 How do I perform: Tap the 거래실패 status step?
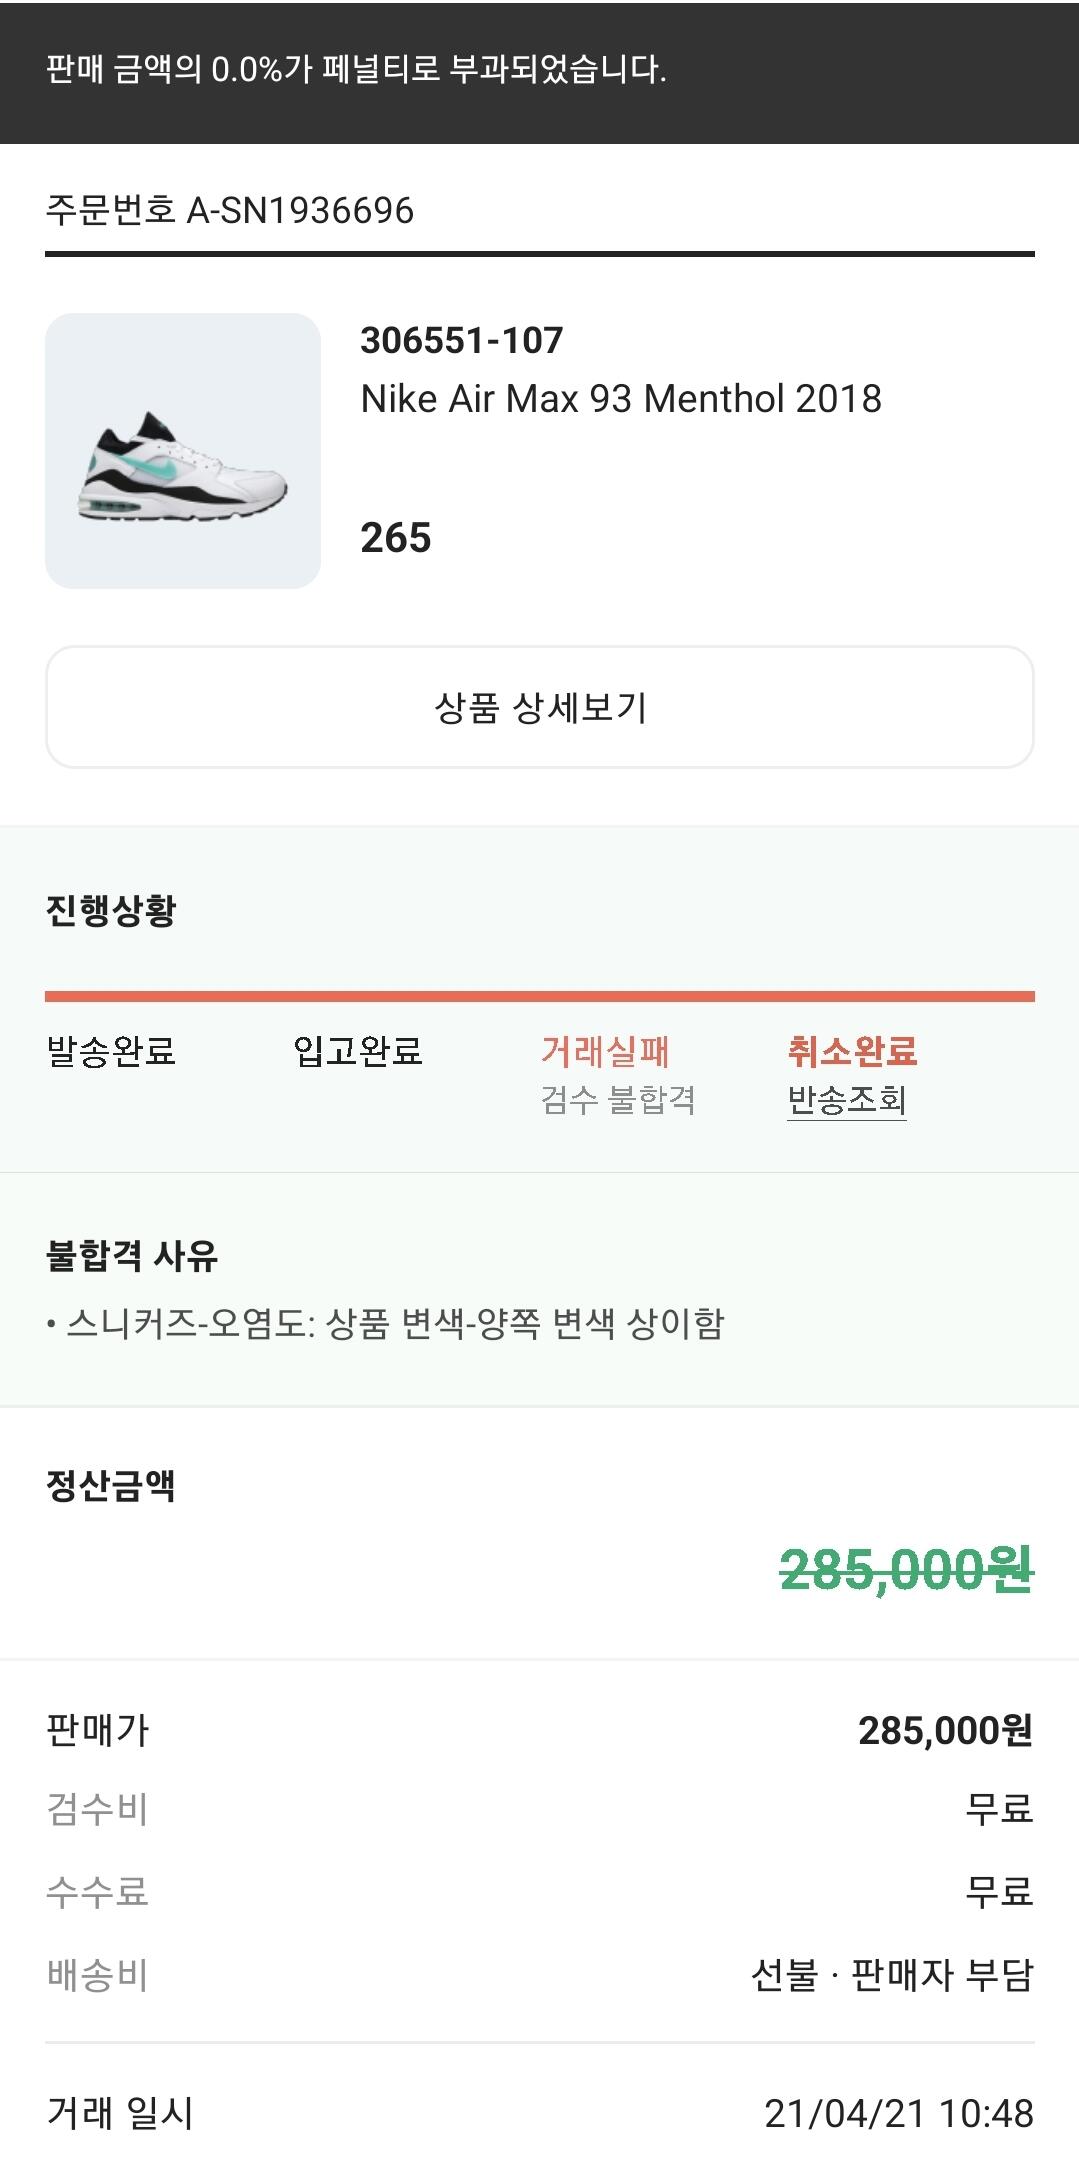click(x=605, y=1051)
